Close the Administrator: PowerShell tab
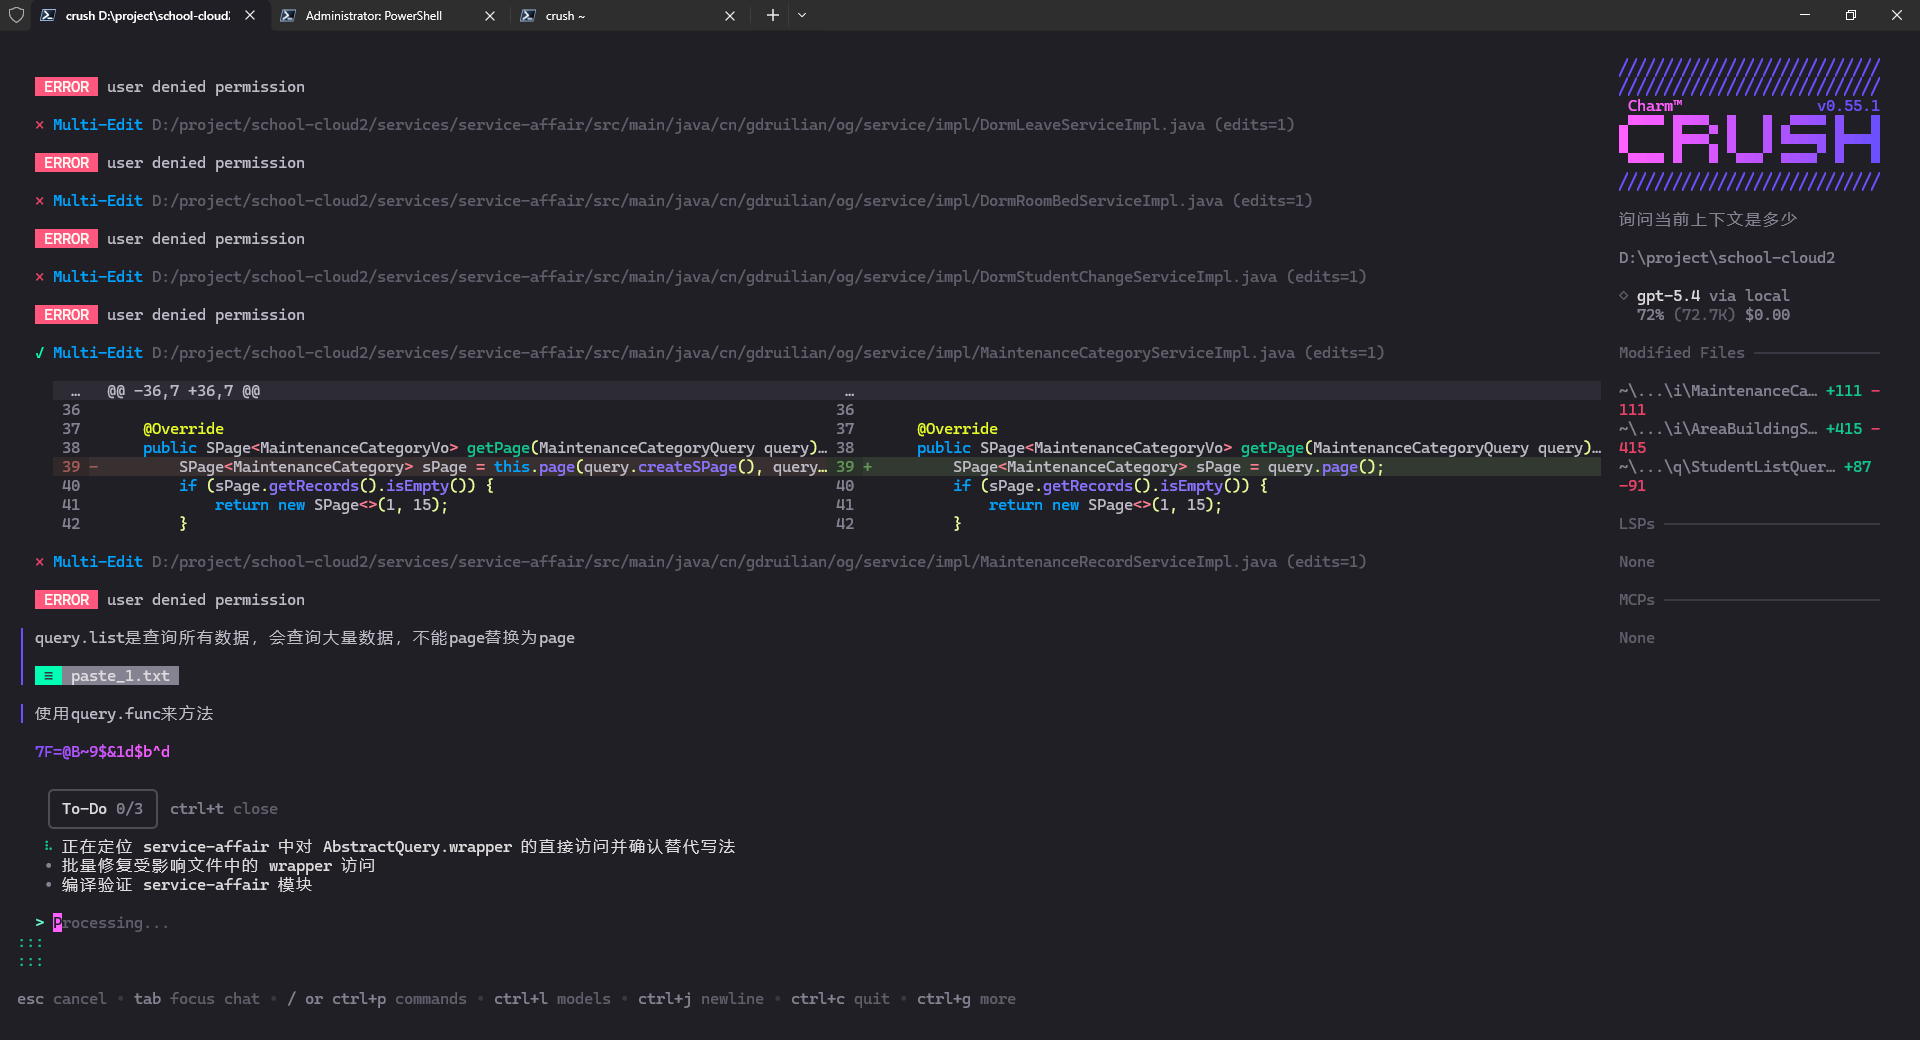 pyautogui.click(x=490, y=15)
